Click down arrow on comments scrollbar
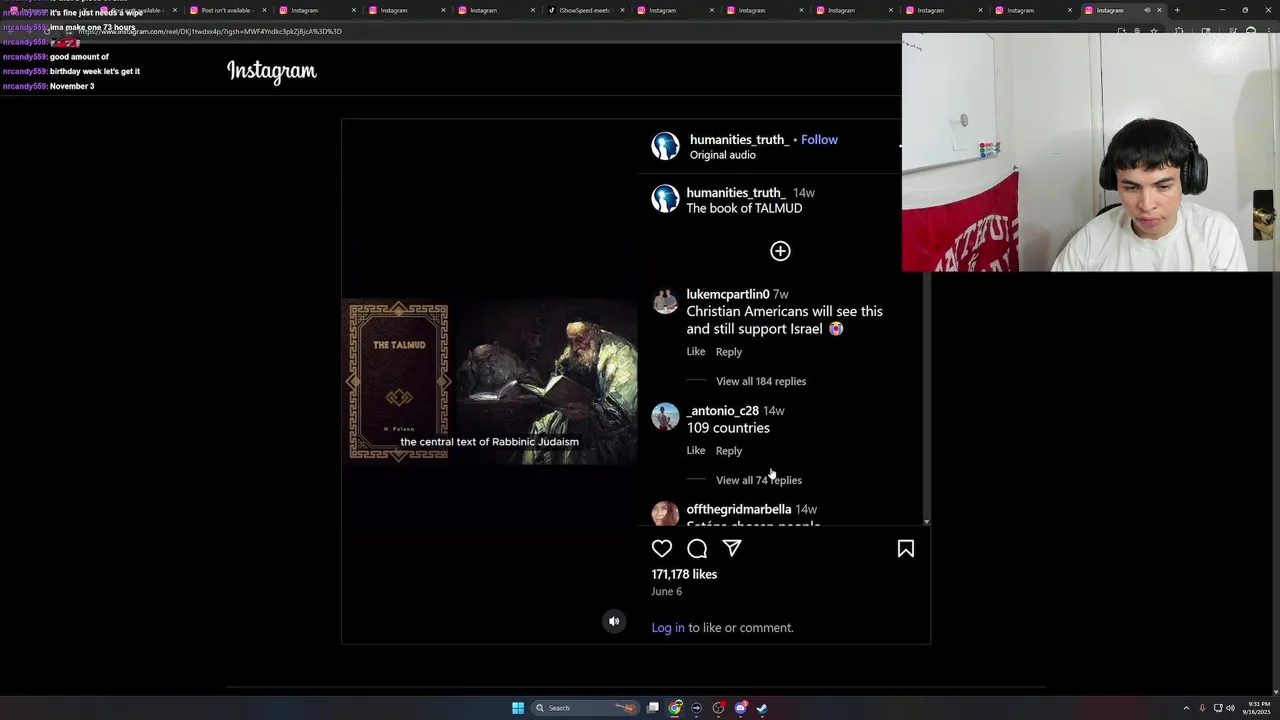Image resolution: width=1280 pixels, height=720 pixels. (x=927, y=522)
